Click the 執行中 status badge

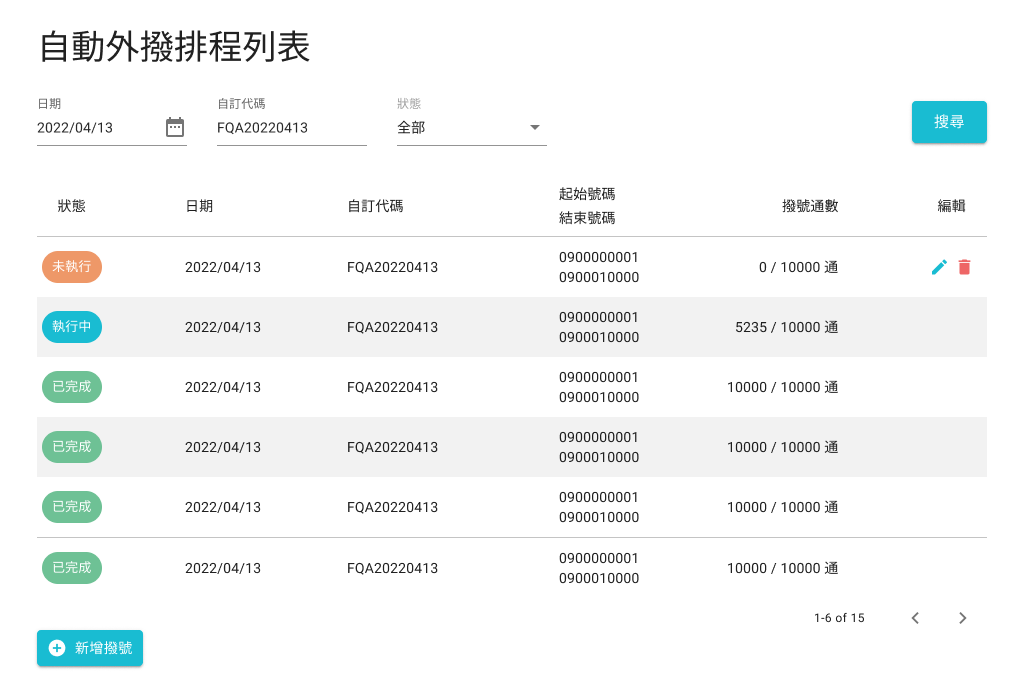[72, 326]
